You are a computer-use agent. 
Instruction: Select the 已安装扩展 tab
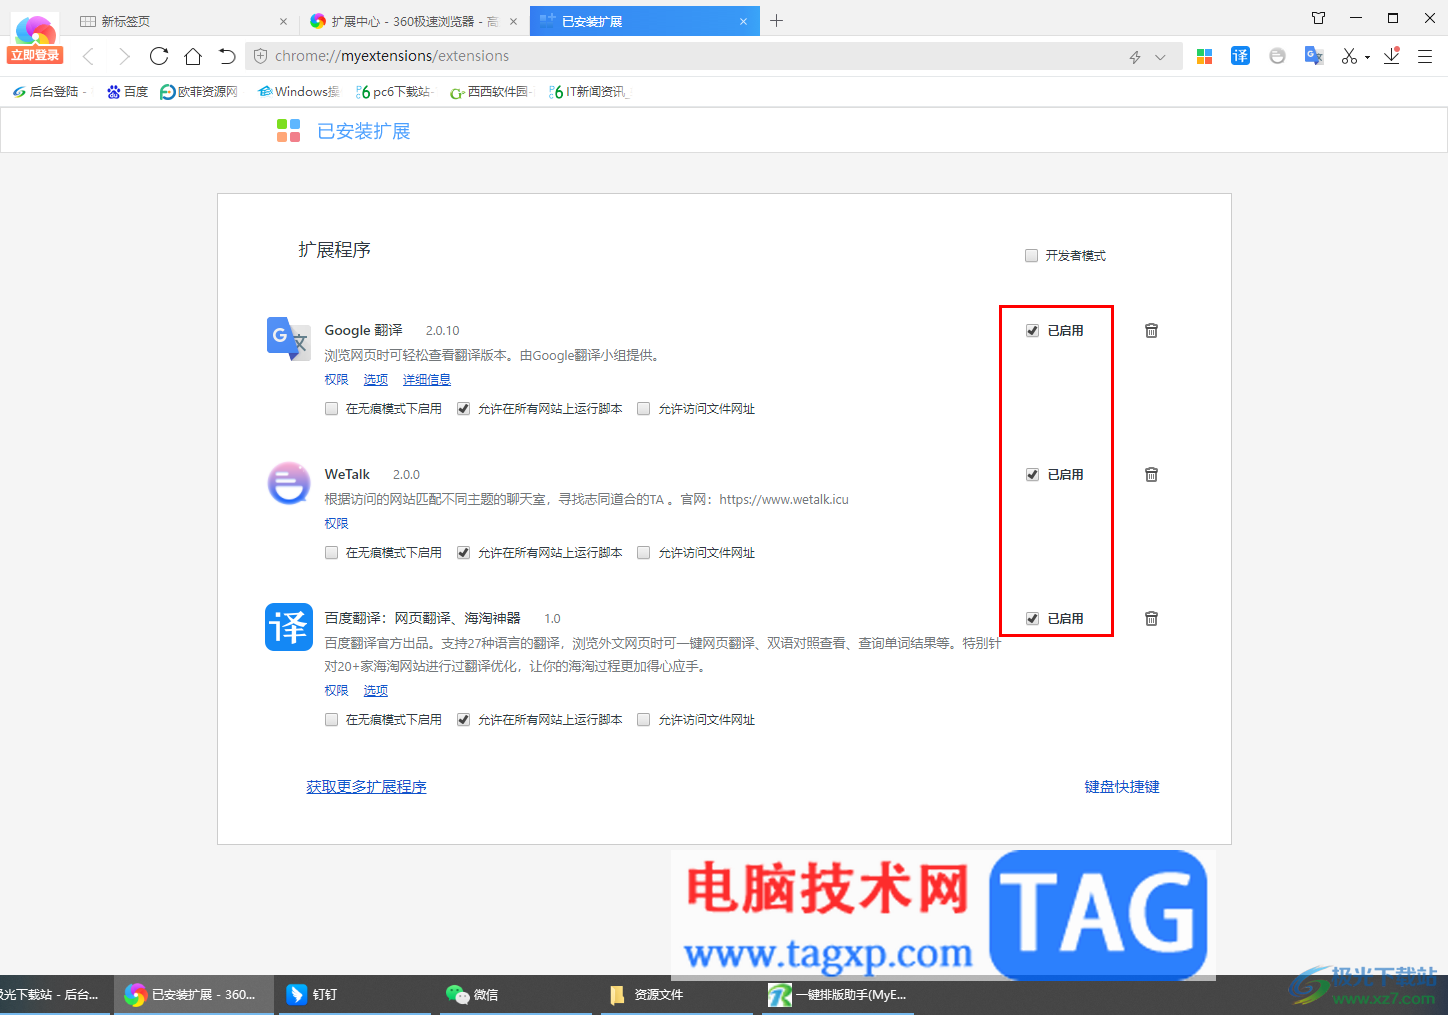645,21
